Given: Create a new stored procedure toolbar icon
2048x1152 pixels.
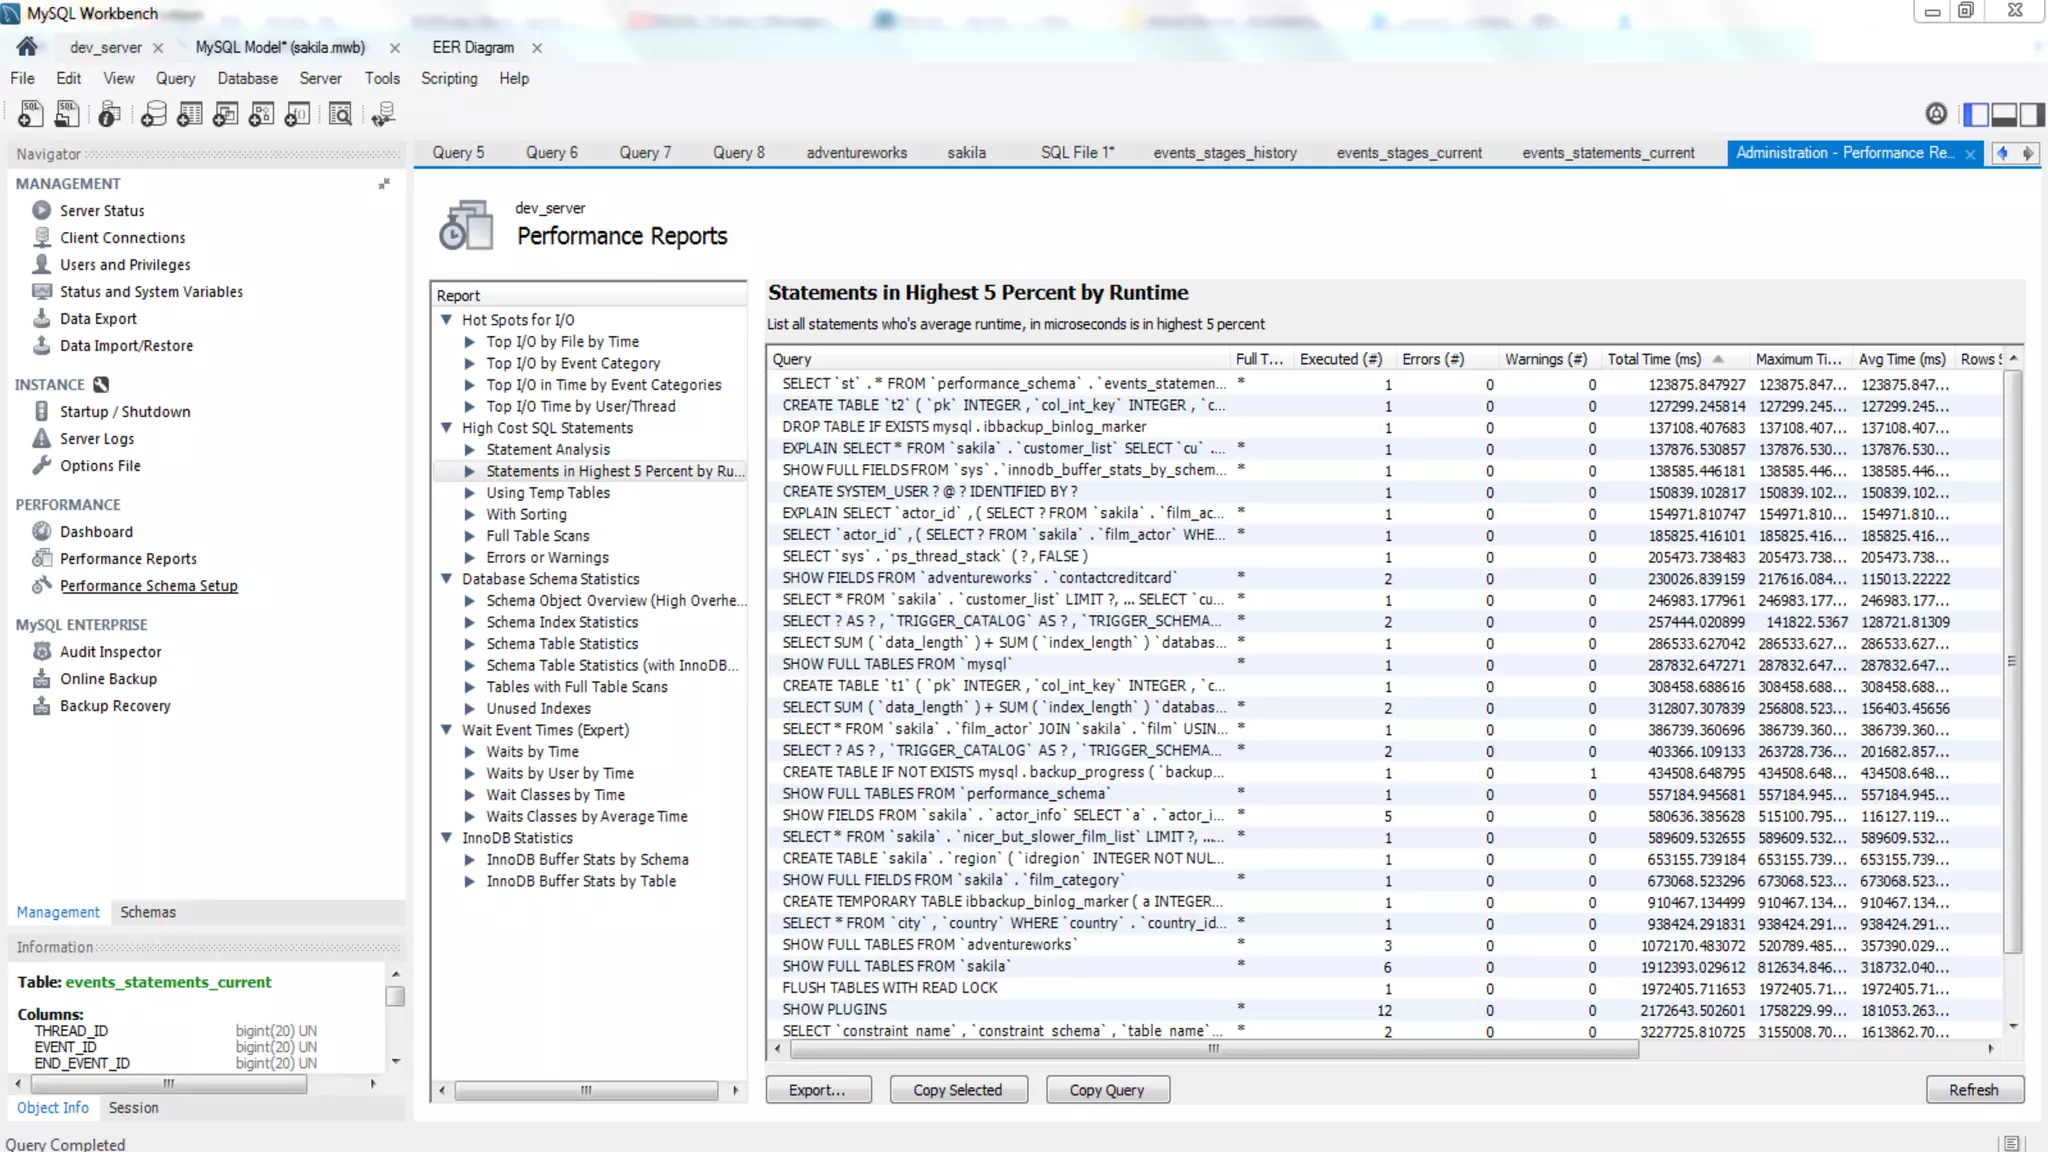Looking at the screenshot, I should click(x=261, y=114).
